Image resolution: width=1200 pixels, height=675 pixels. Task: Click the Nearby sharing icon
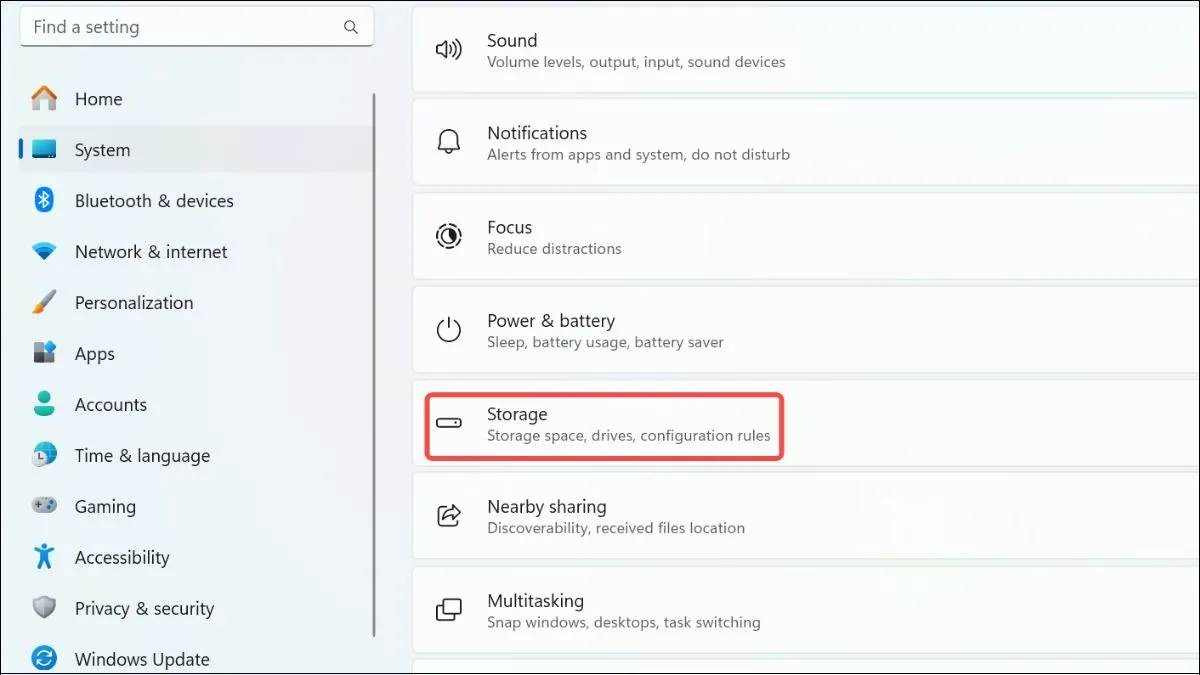449,515
